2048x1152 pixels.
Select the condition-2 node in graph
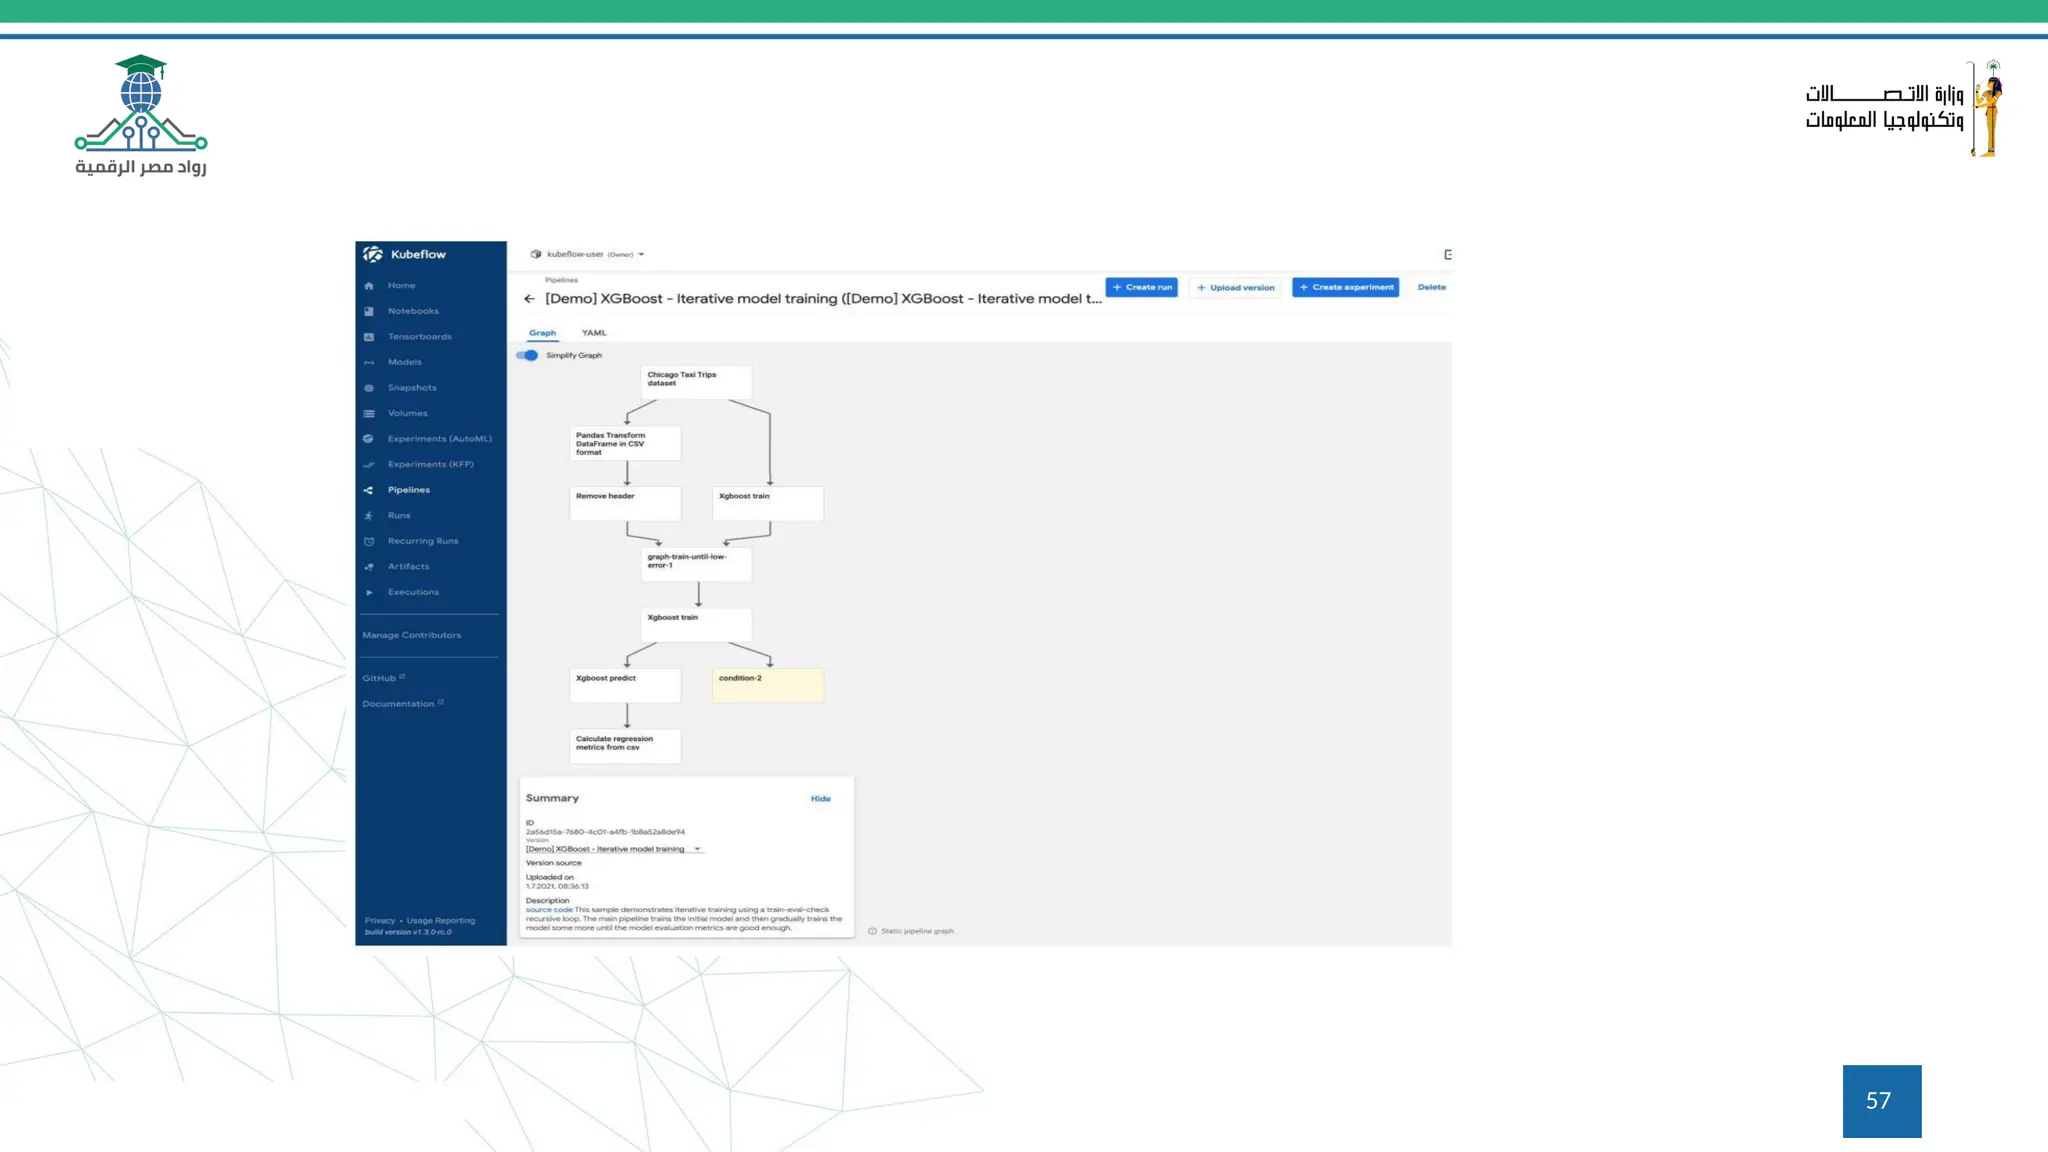768,685
